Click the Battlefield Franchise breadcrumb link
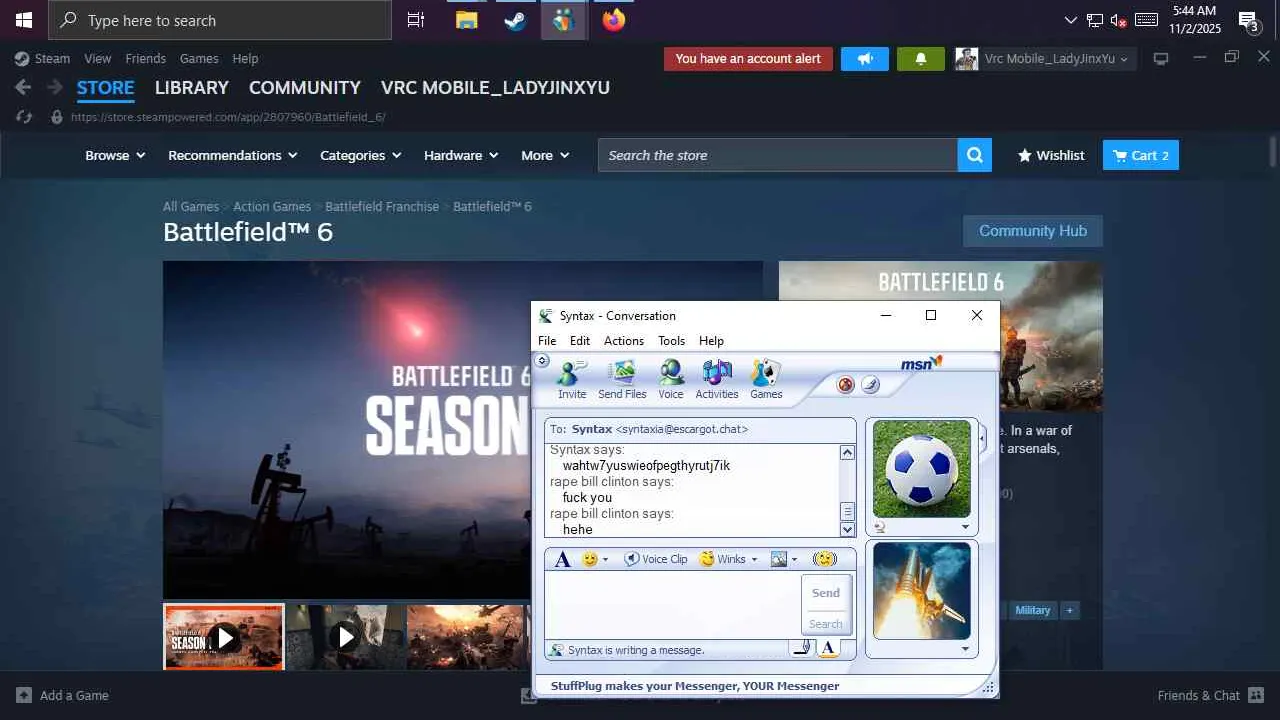Image resolution: width=1280 pixels, height=720 pixels. tap(382, 206)
